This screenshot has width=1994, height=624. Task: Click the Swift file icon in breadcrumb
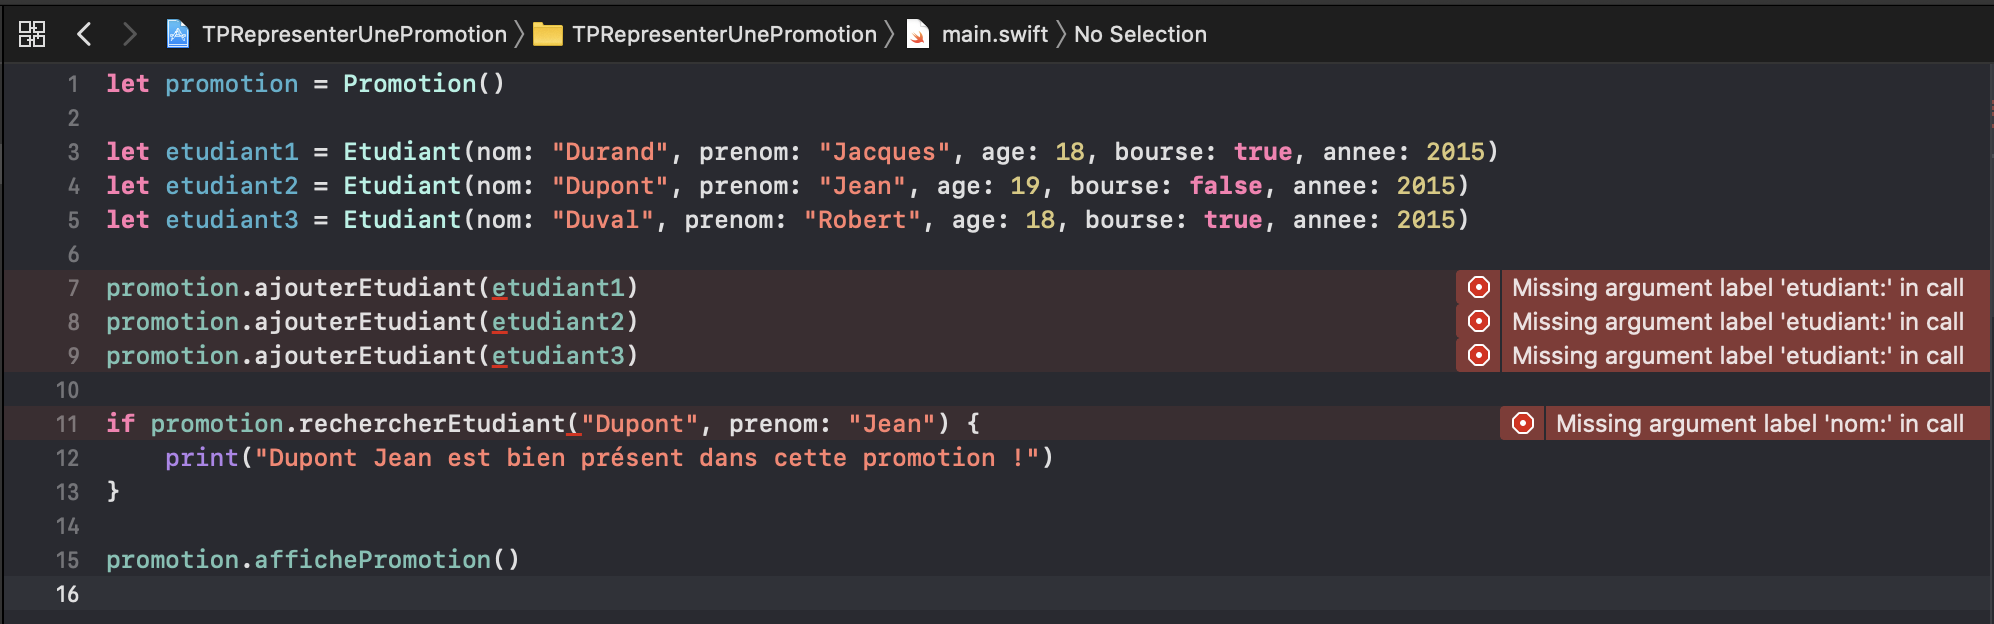917,35
